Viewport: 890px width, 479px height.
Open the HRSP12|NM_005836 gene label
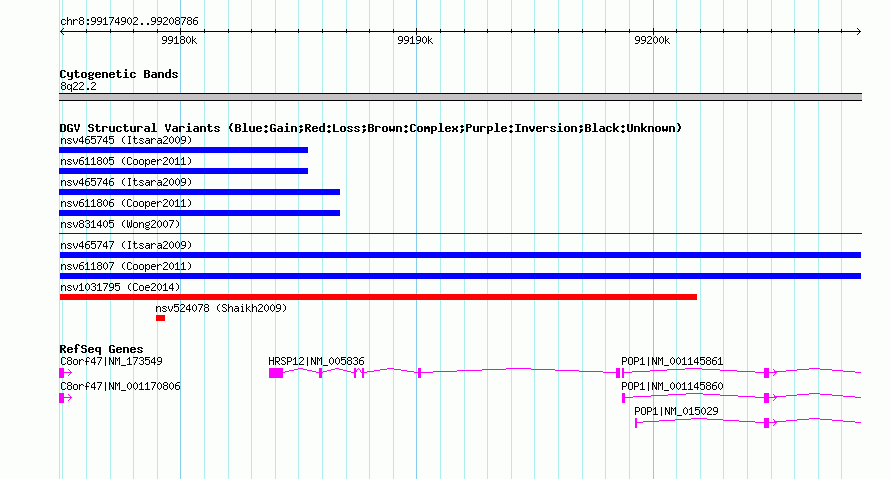pyautogui.click(x=316, y=361)
